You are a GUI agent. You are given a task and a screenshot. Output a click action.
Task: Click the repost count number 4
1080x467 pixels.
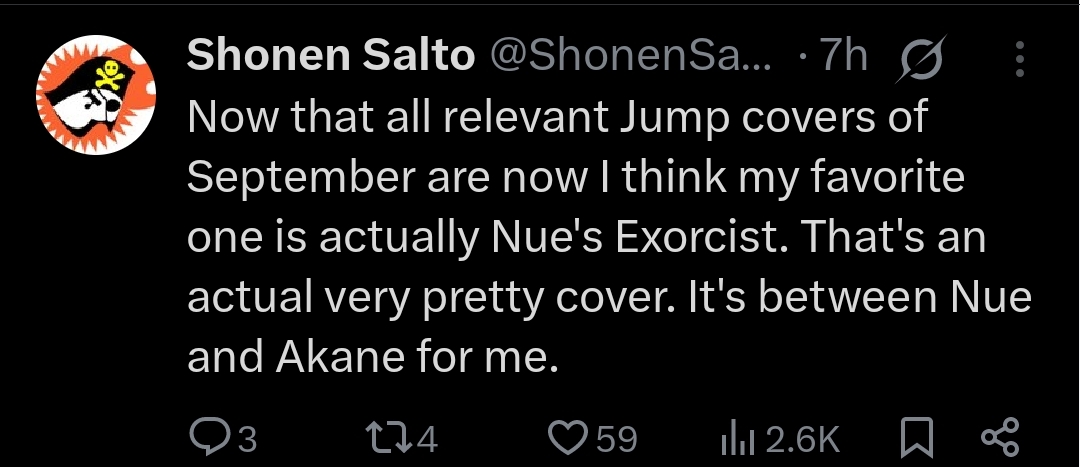click(x=427, y=439)
